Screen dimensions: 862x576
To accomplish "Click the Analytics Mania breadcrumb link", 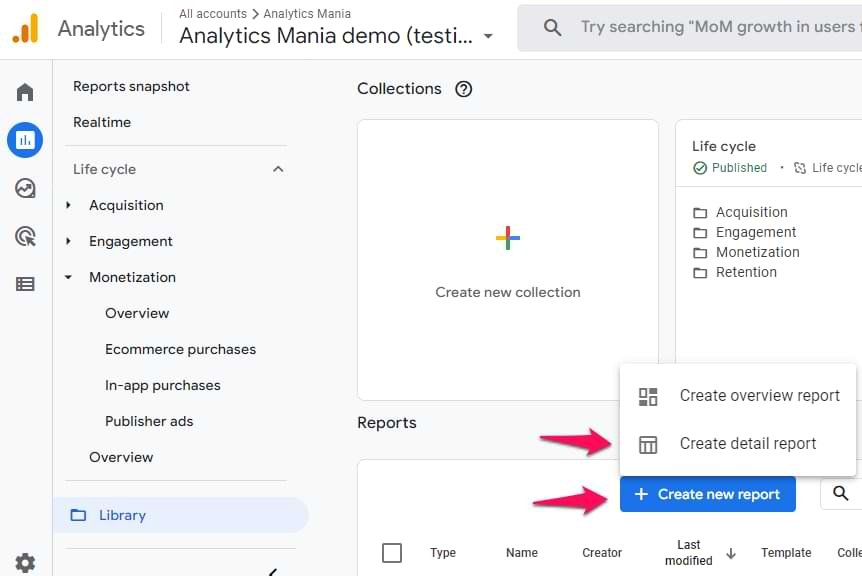I will [x=307, y=14].
